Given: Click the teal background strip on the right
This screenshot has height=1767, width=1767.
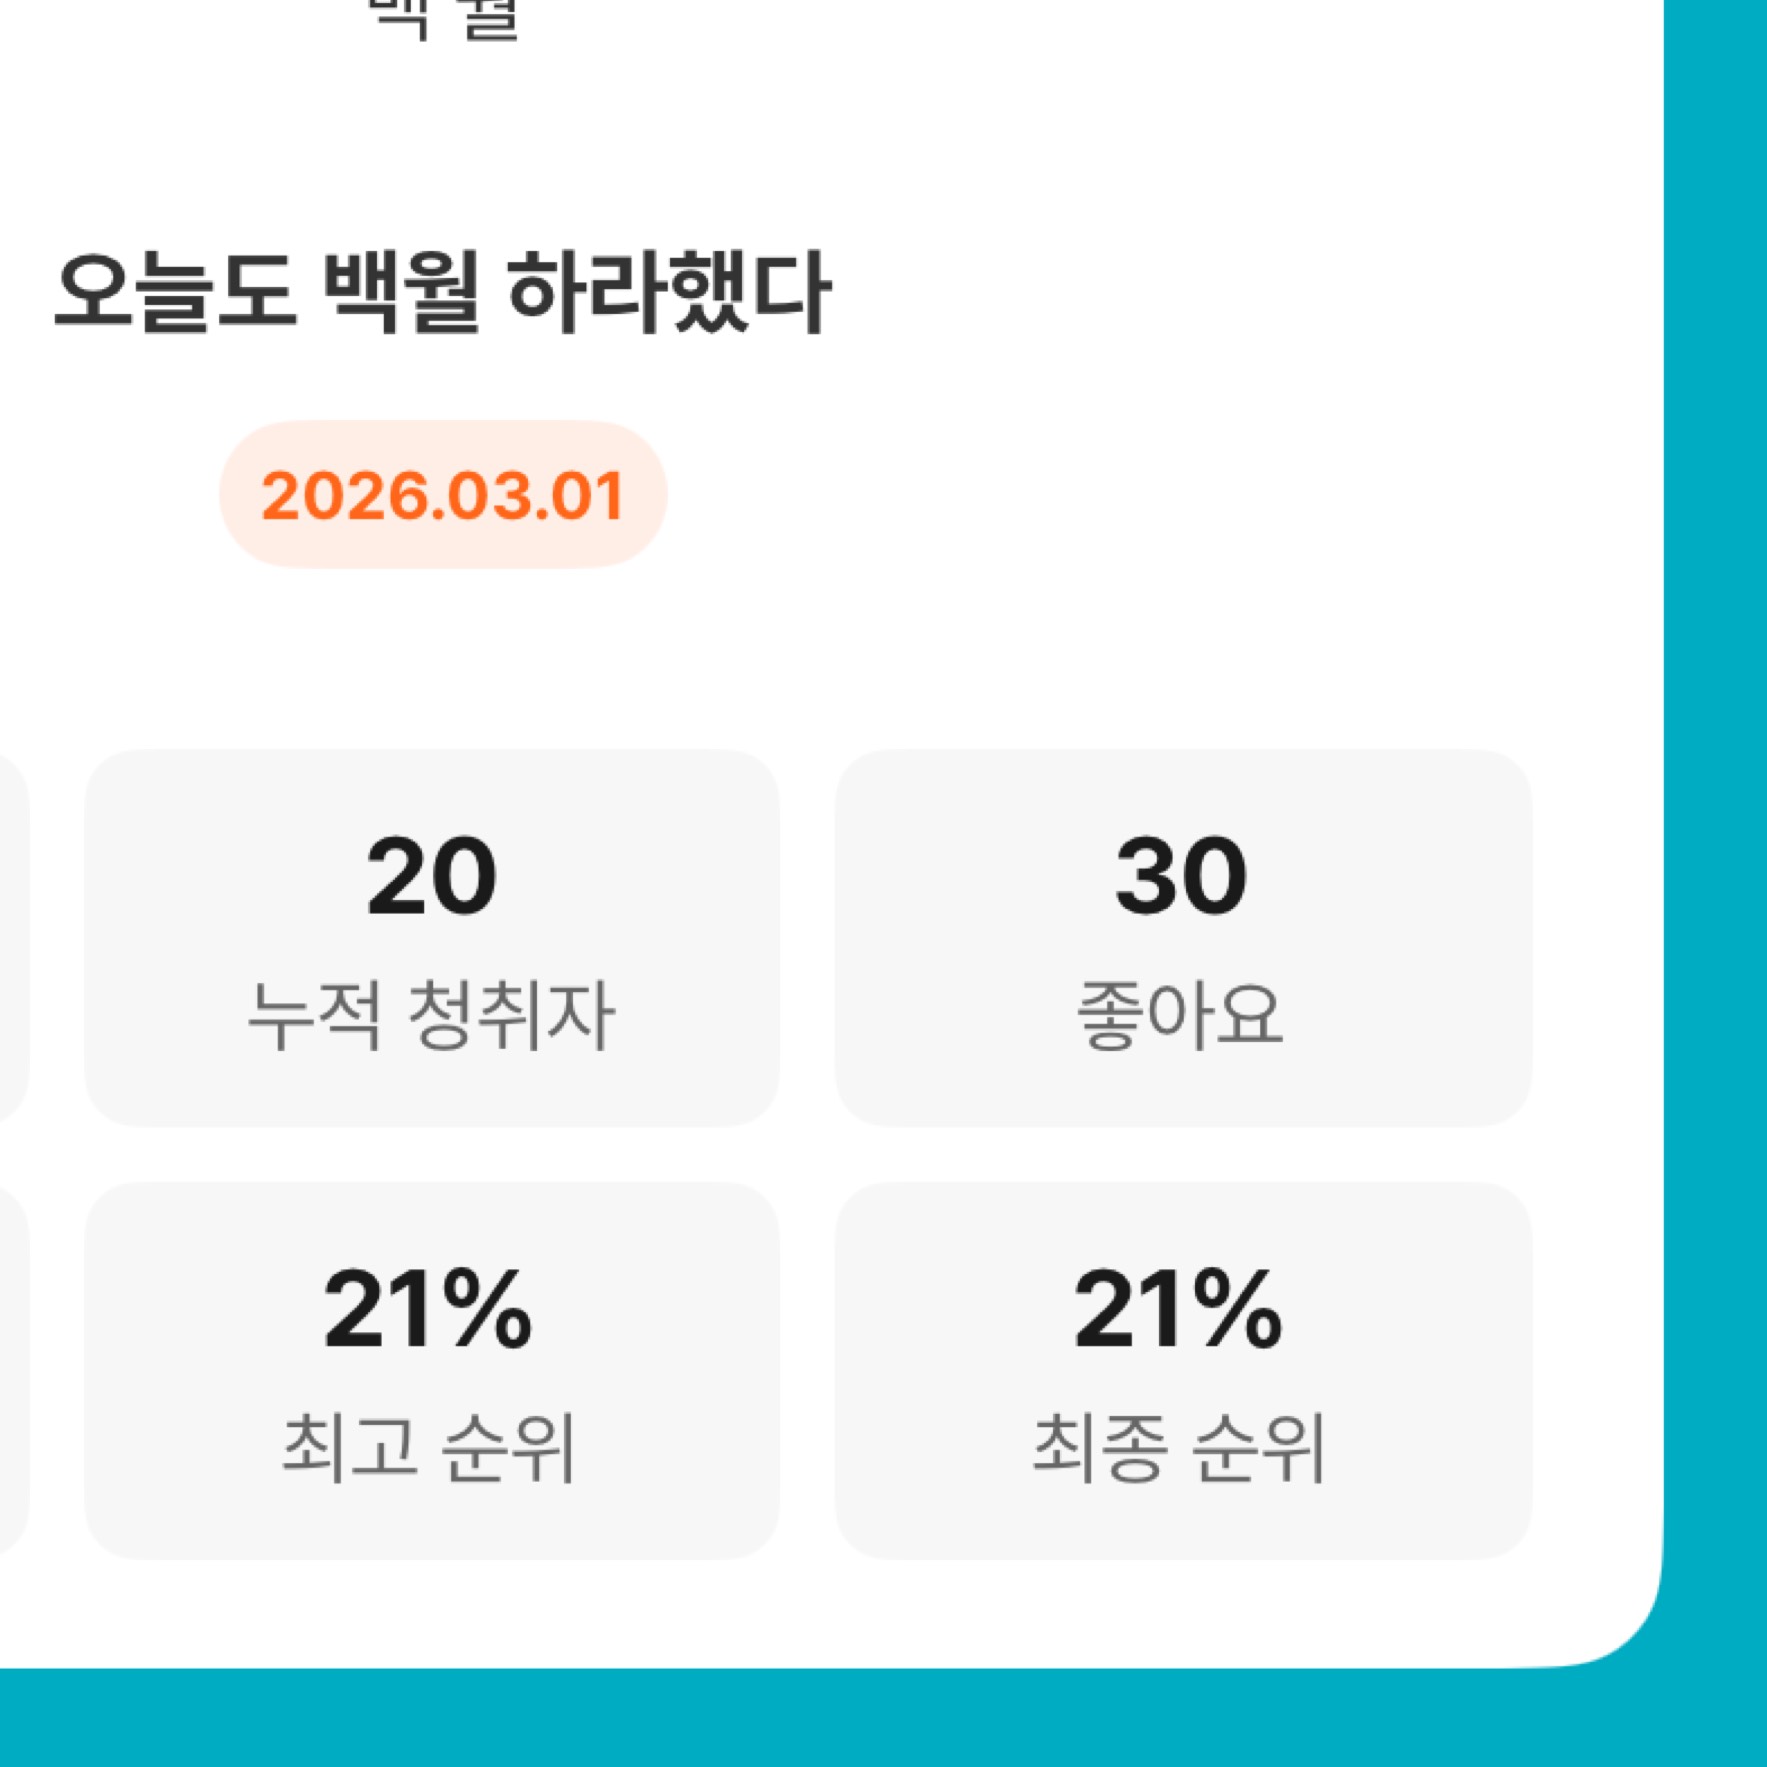Looking at the screenshot, I should point(1716,800).
